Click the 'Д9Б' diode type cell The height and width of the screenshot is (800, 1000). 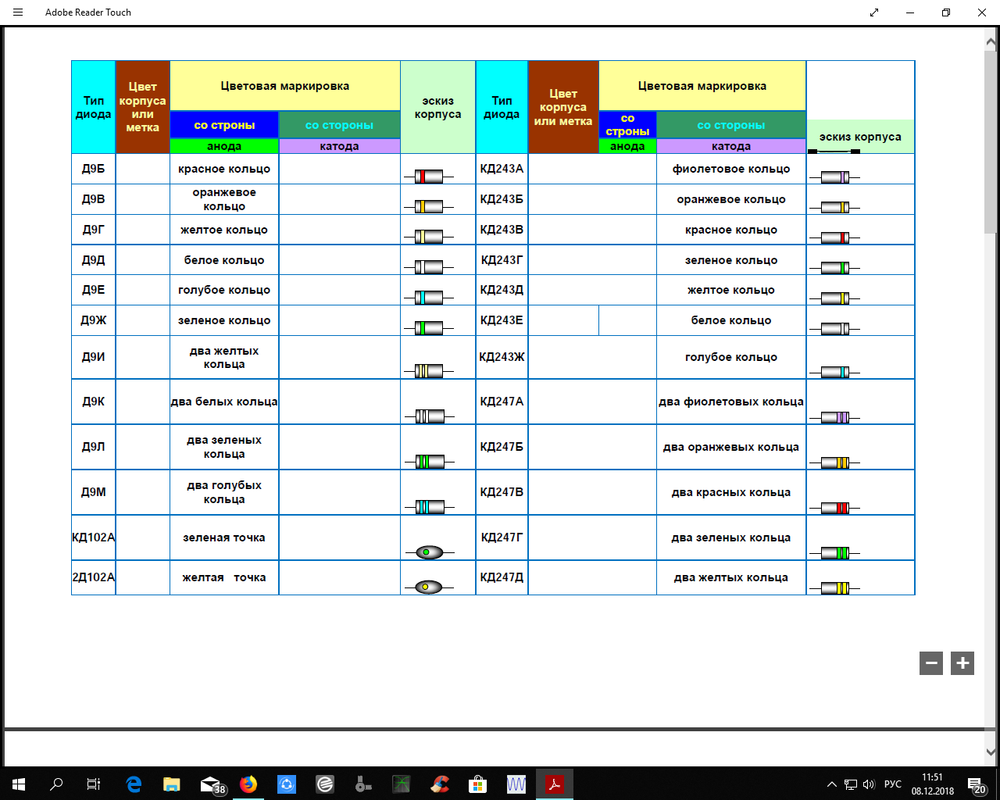[x=93, y=169]
